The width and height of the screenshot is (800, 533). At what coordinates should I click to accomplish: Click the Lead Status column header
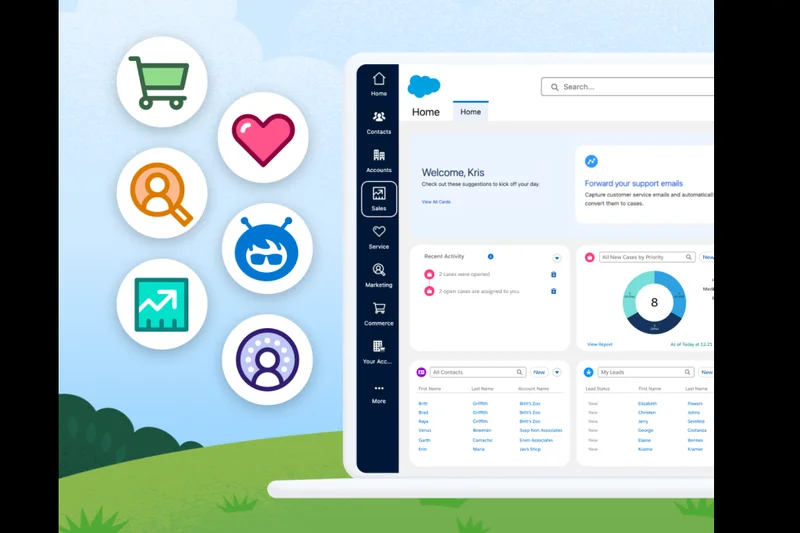click(x=597, y=389)
